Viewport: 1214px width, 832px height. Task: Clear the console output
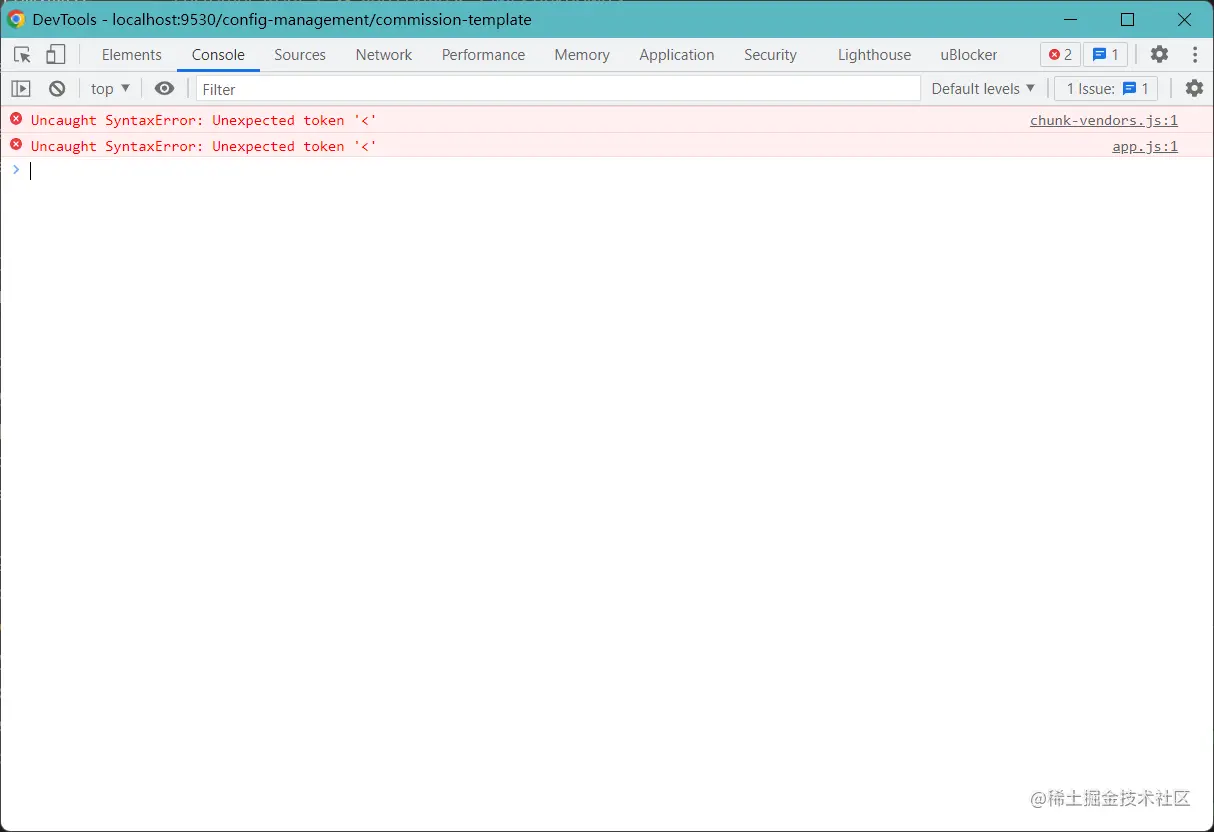57,88
